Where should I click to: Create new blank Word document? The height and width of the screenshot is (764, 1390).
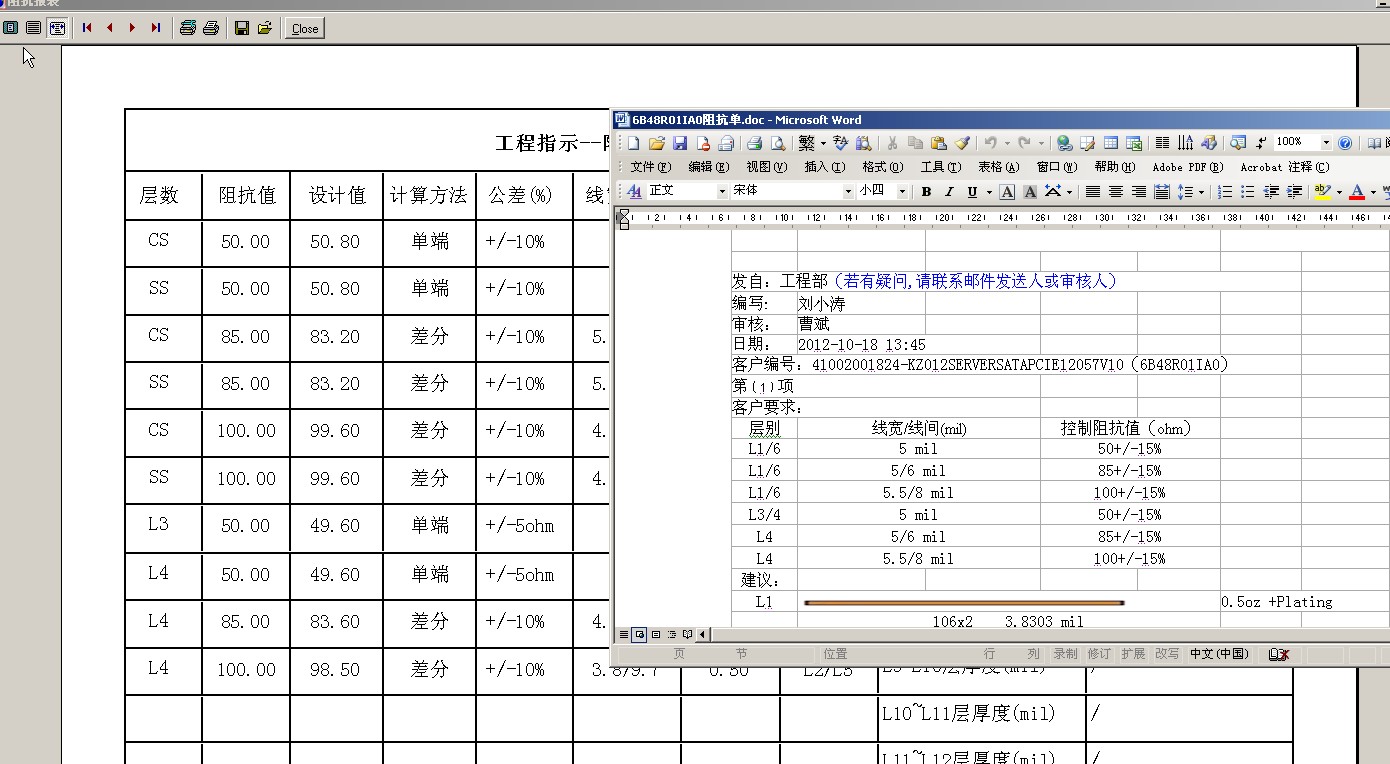click(x=633, y=143)
